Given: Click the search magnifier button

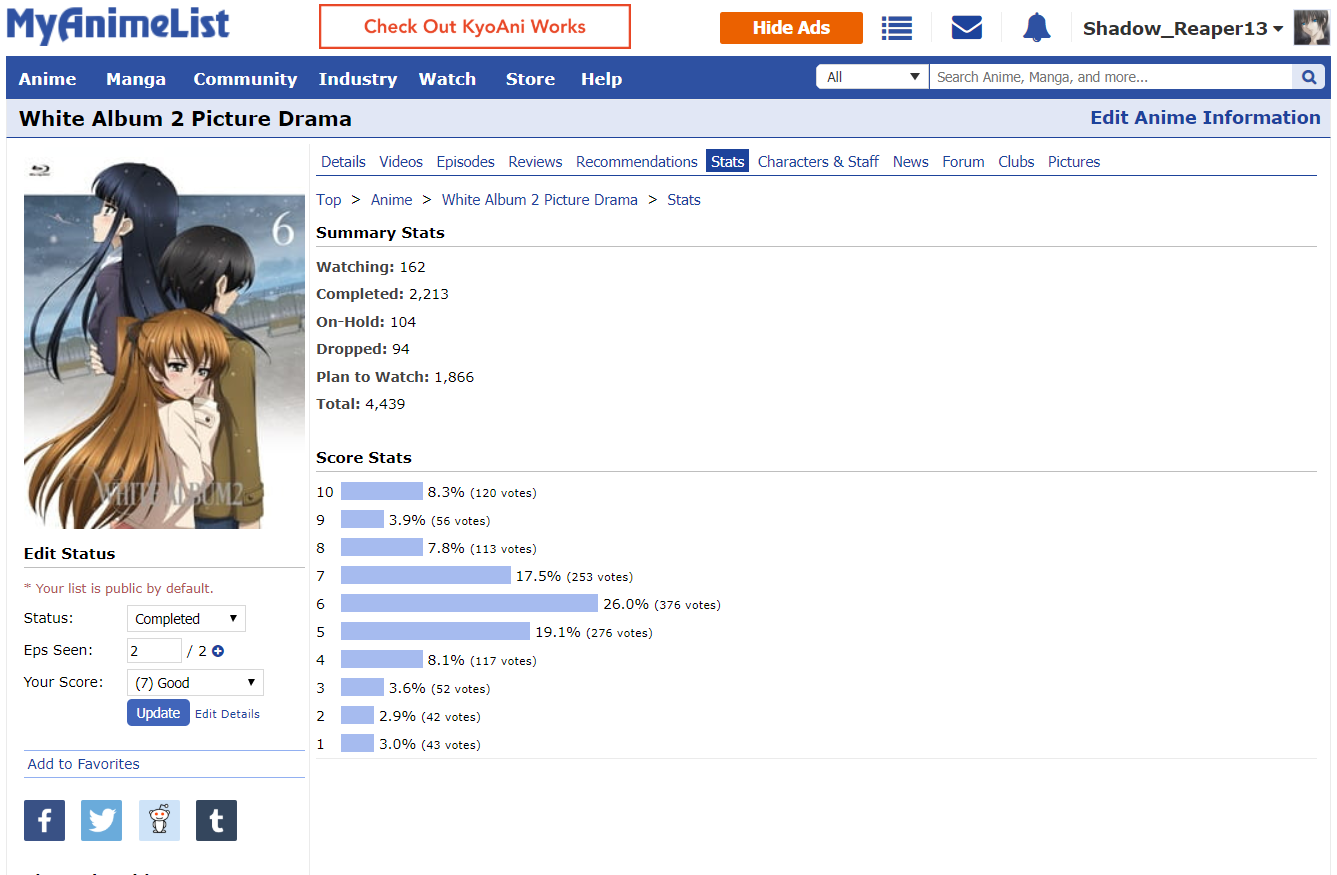Looking at the screenshot, I should click(x=1308, y=77).
